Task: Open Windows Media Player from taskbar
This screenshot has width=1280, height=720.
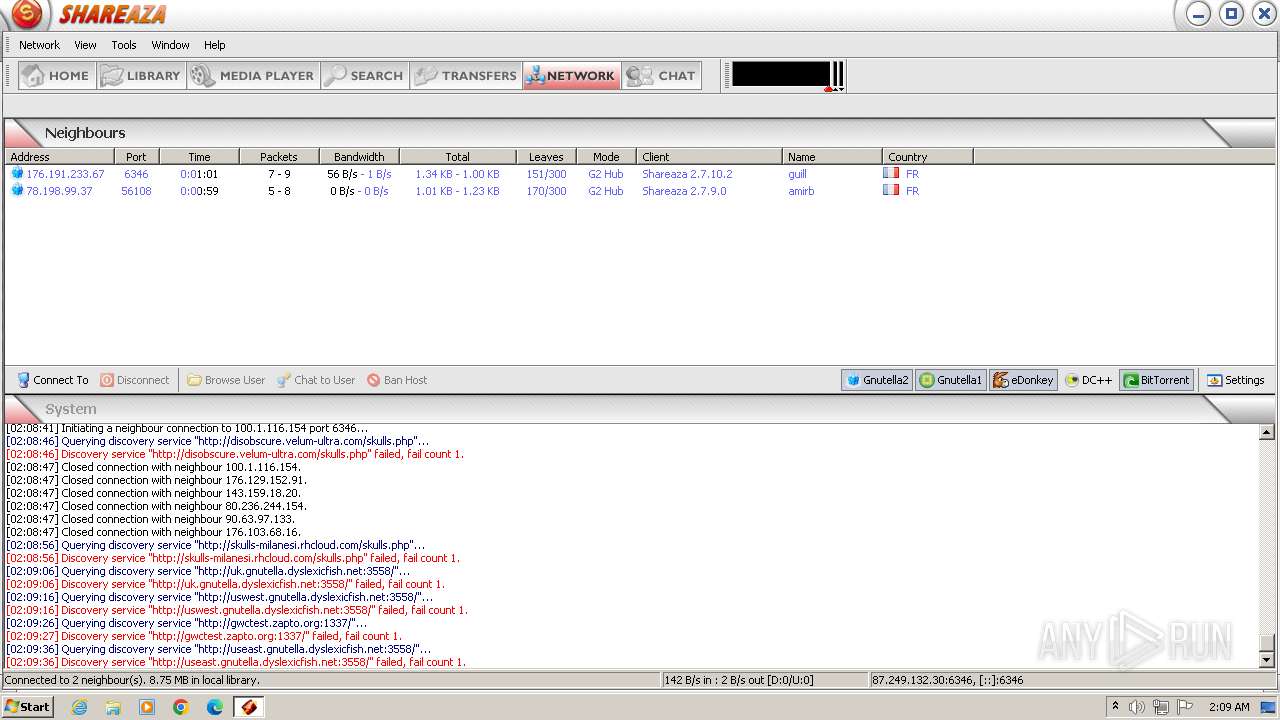Action: tap(147, 707)
